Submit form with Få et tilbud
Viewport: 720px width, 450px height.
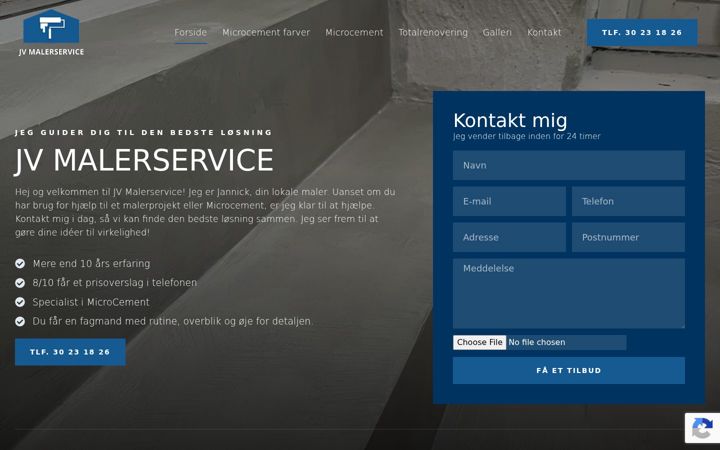569,371
